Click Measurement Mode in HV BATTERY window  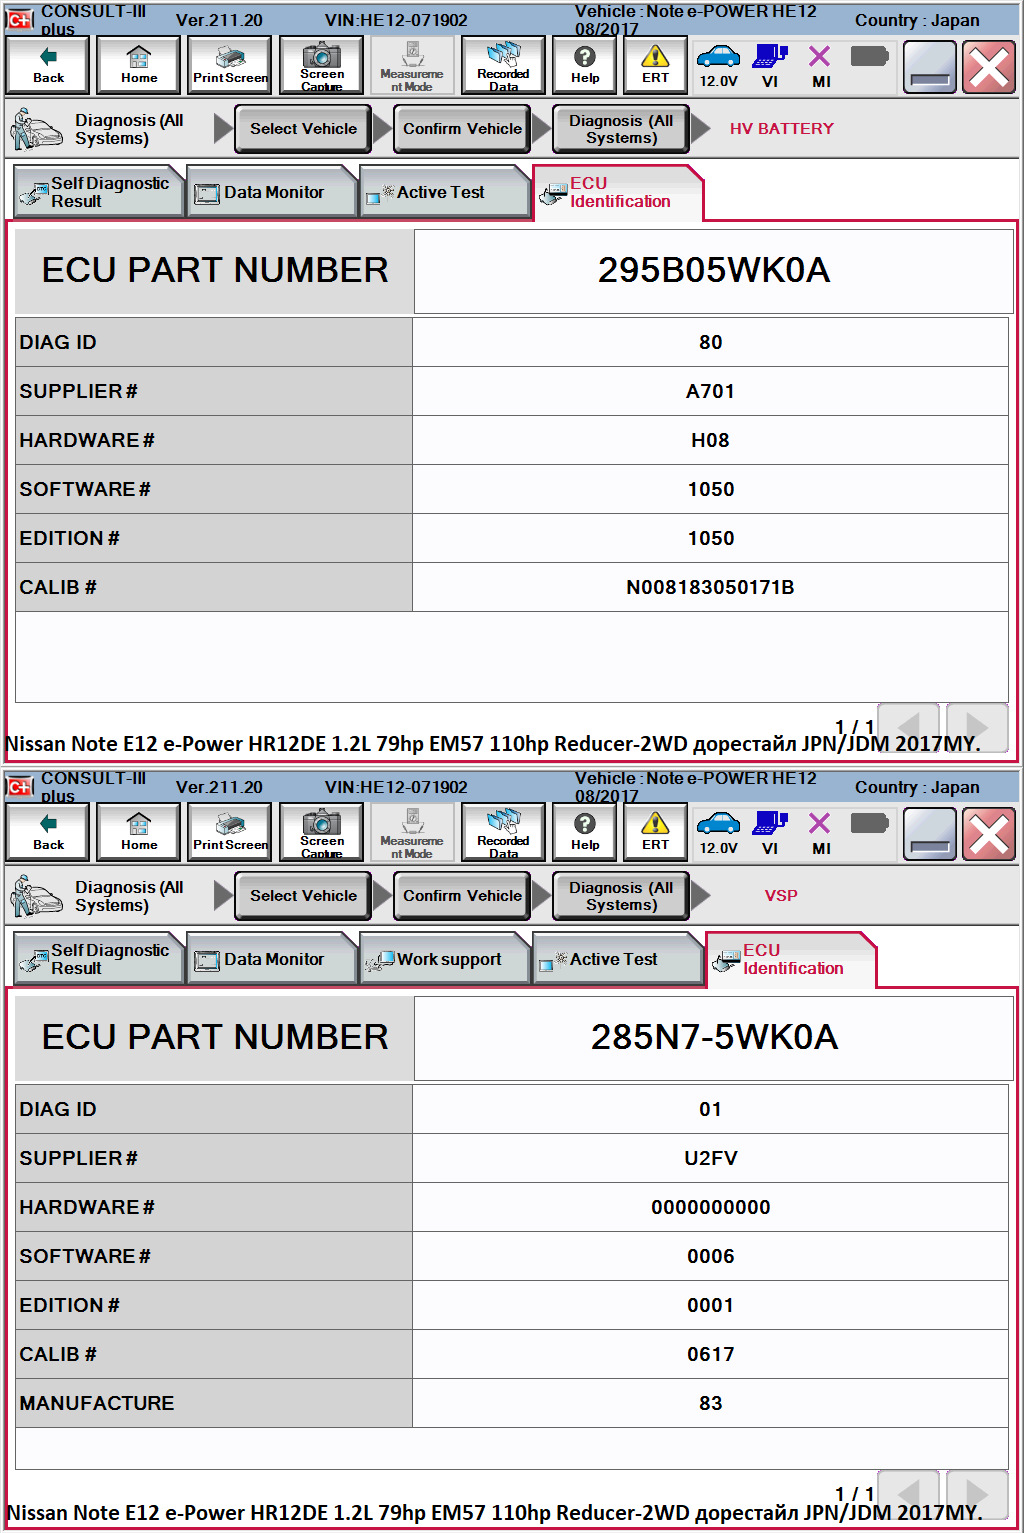coord(412,65)
